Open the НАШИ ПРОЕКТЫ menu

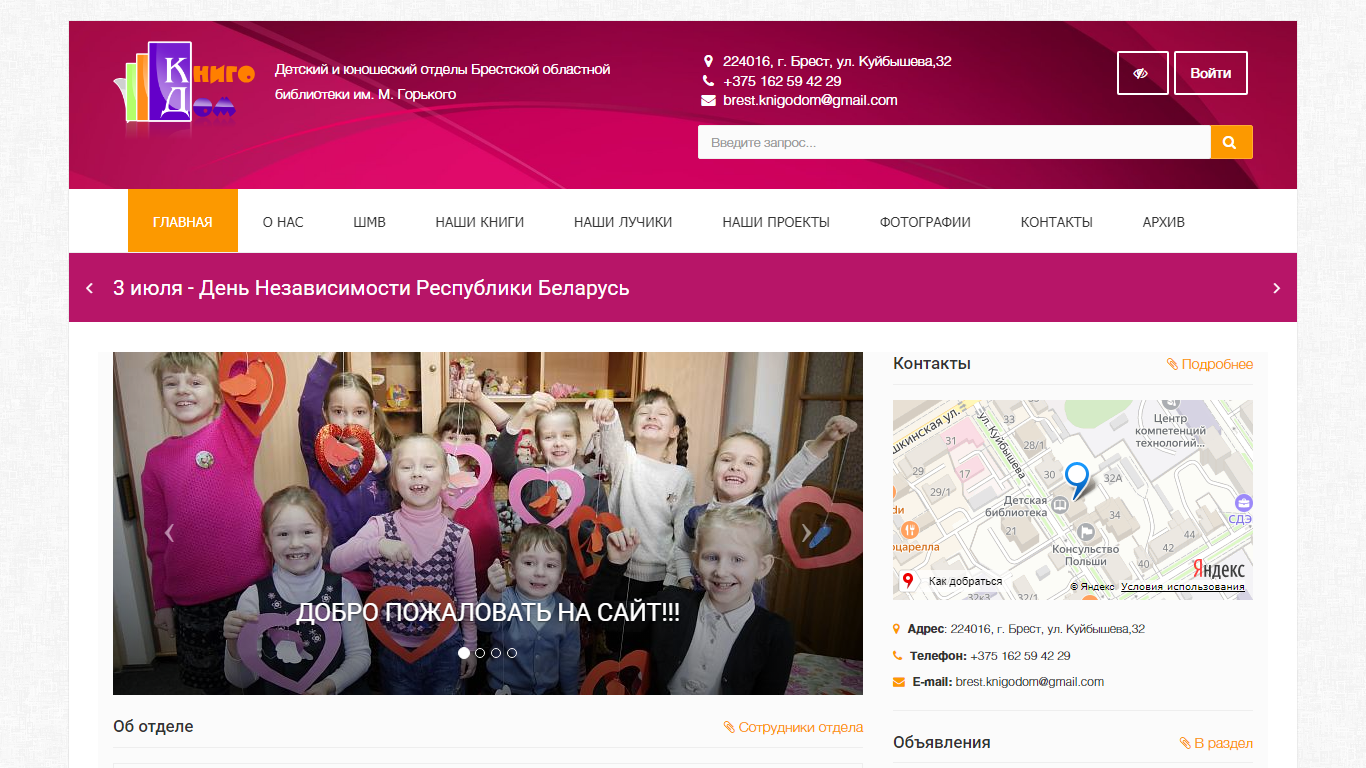776,222
